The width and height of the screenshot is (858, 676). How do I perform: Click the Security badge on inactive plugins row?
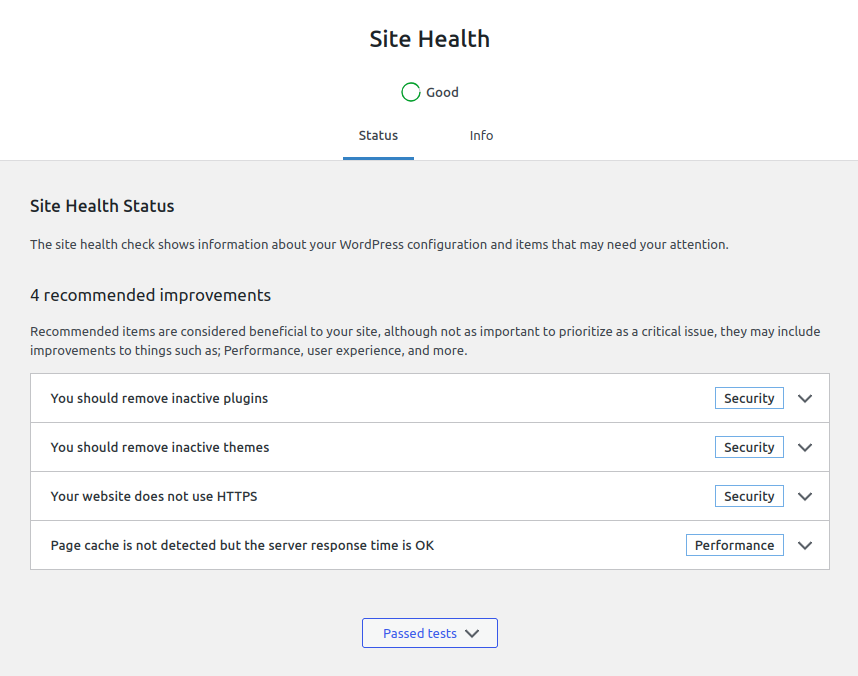click(x=749, y=398)
